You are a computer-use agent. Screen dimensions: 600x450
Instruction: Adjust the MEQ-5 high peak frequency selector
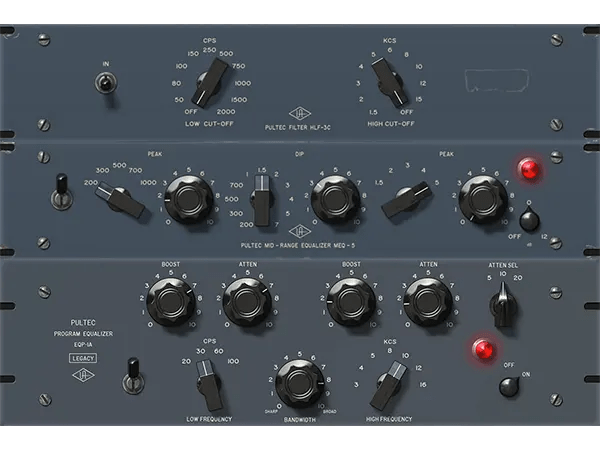coord(407,200)
